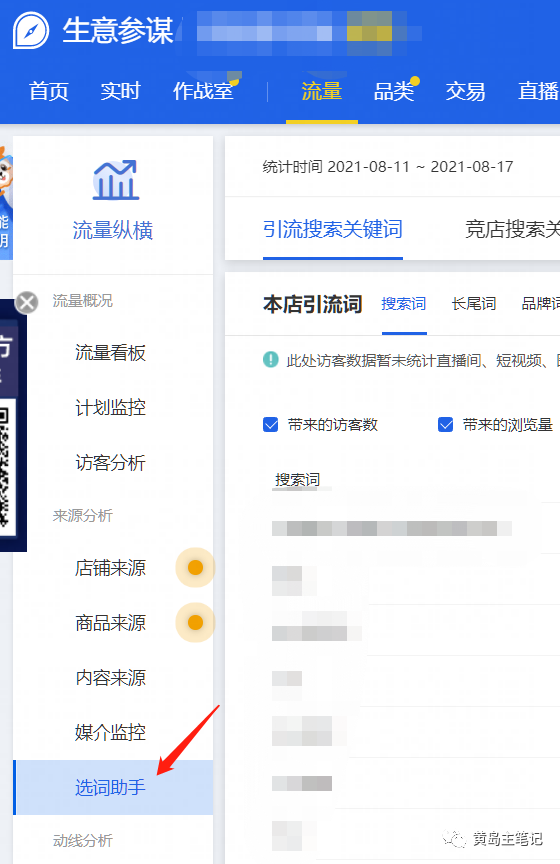This screenshot has height=864, width=560.
Task: Switch to 竞店搜索关键词 tab
Action: click(513, 229)
